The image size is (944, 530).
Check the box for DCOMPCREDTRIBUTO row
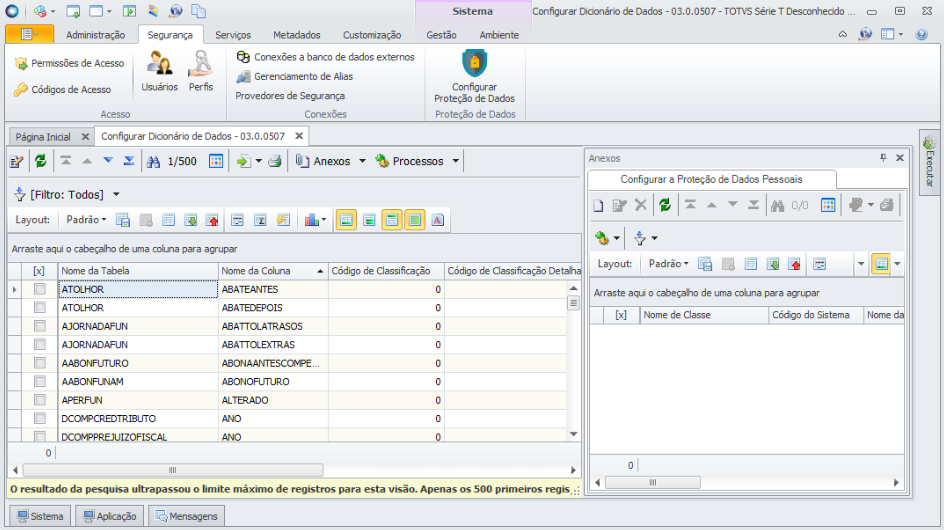[40, 419]
